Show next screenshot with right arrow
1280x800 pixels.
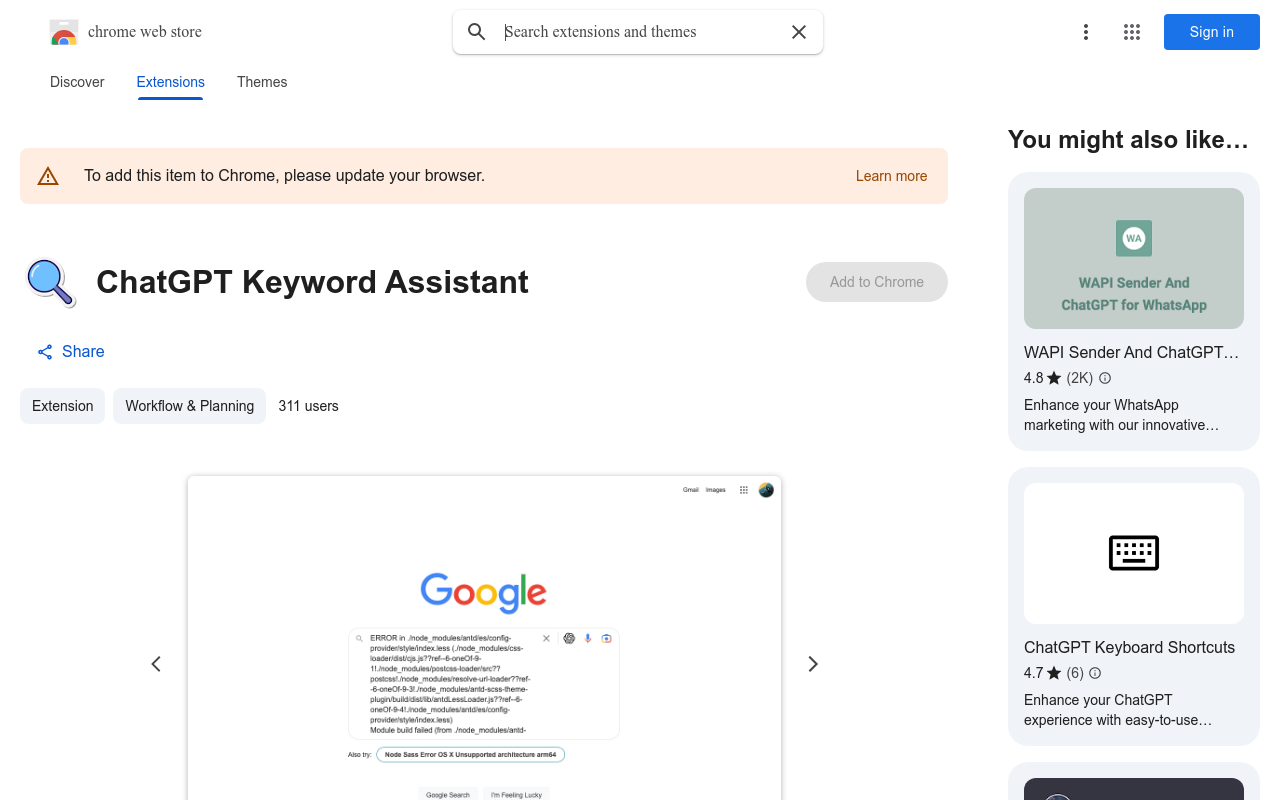813,664
